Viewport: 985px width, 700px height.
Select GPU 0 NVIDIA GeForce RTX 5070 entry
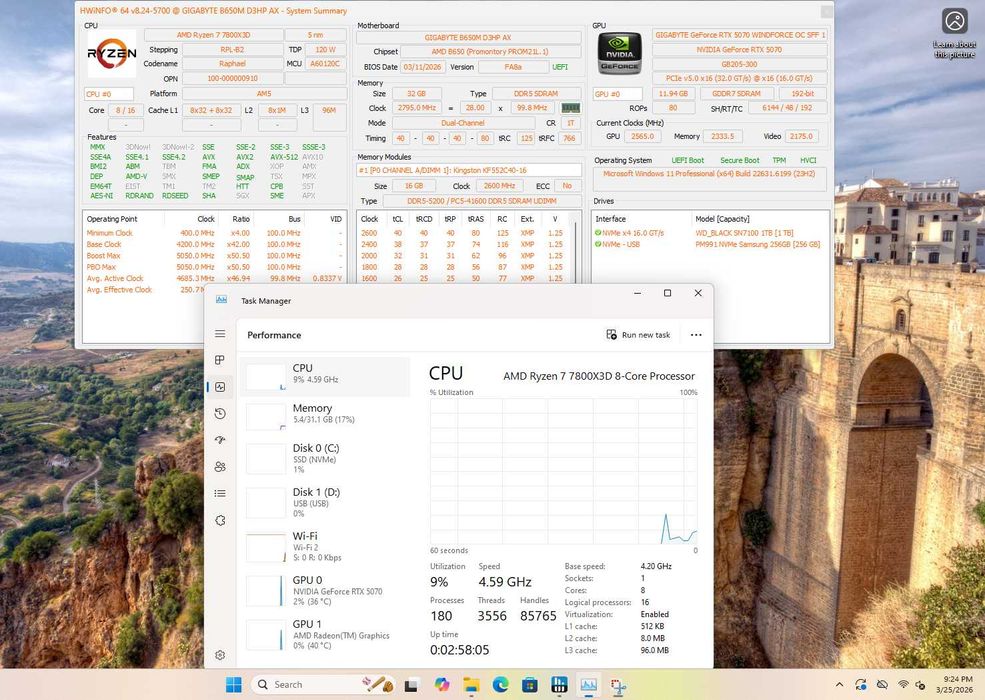click(x=325, y=591)
